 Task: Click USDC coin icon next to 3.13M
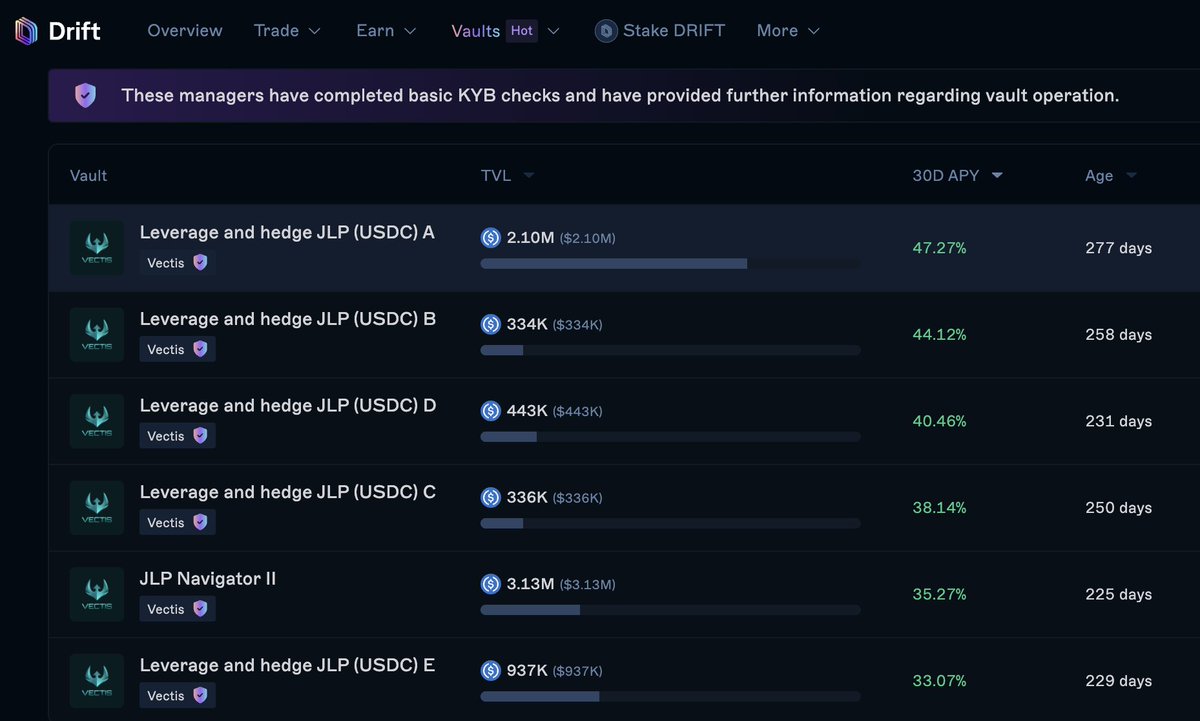[490, 584]
